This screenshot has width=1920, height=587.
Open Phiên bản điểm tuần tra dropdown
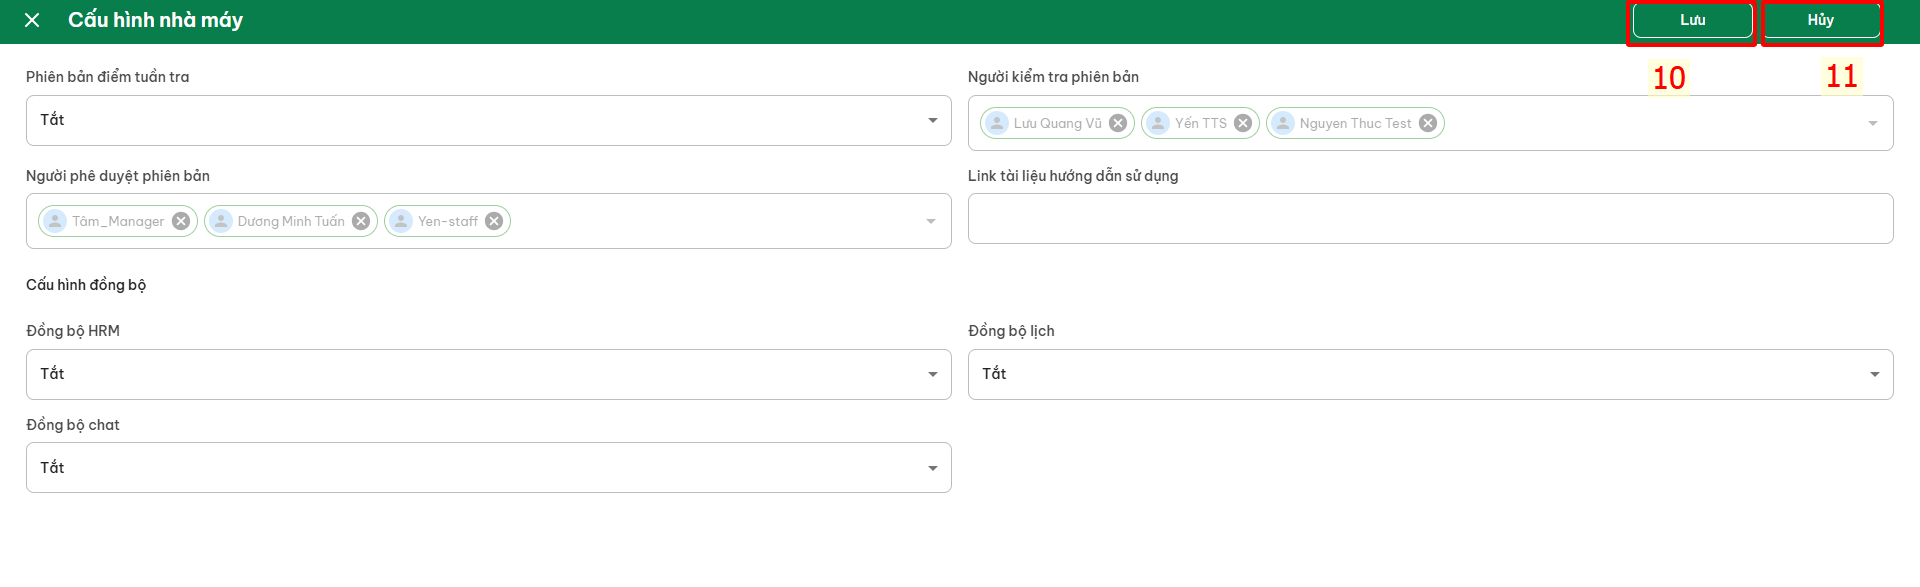tap(488, 120)
